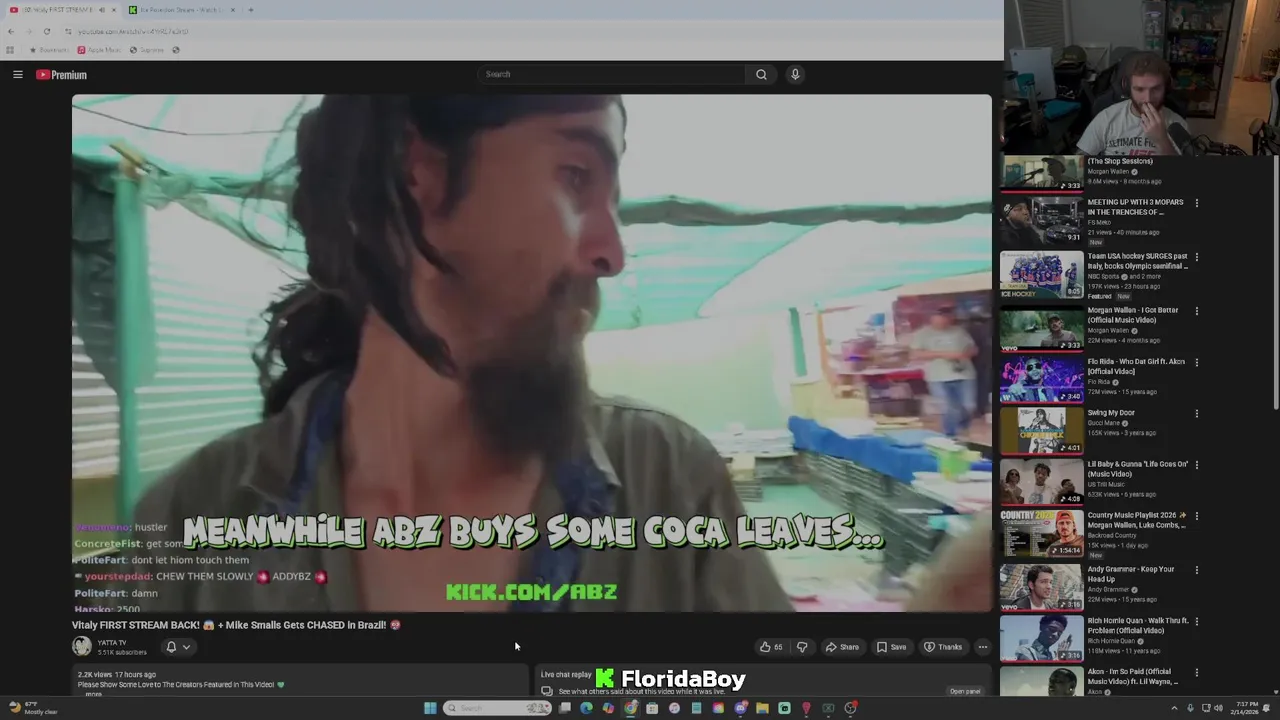The height and width of the screenshot is (720, 1280).
Task: Open notification bell dropdown for YATTA TV
Action: click(178, 647)
